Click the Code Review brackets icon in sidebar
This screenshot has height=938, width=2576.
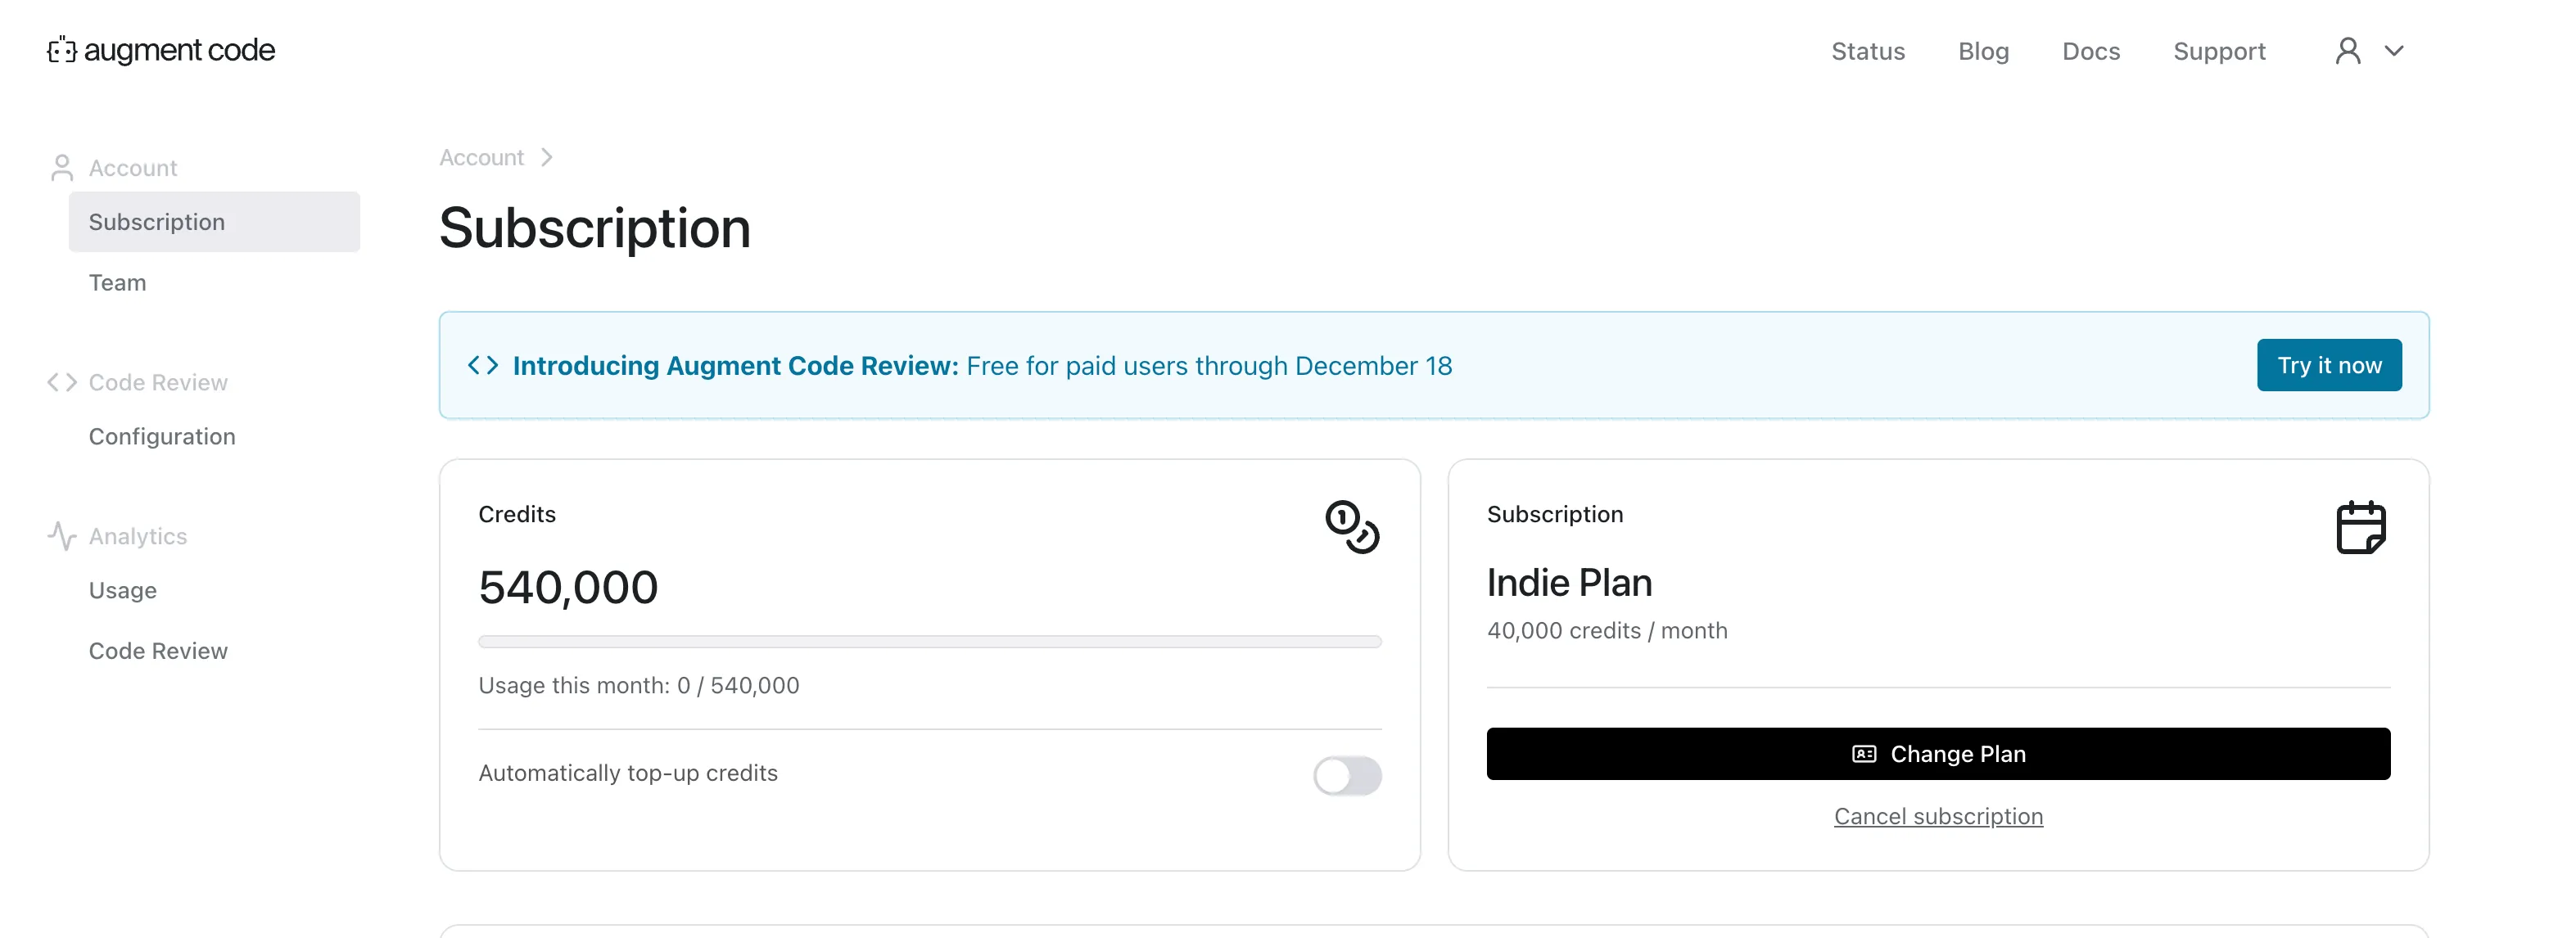coord(62,382)
